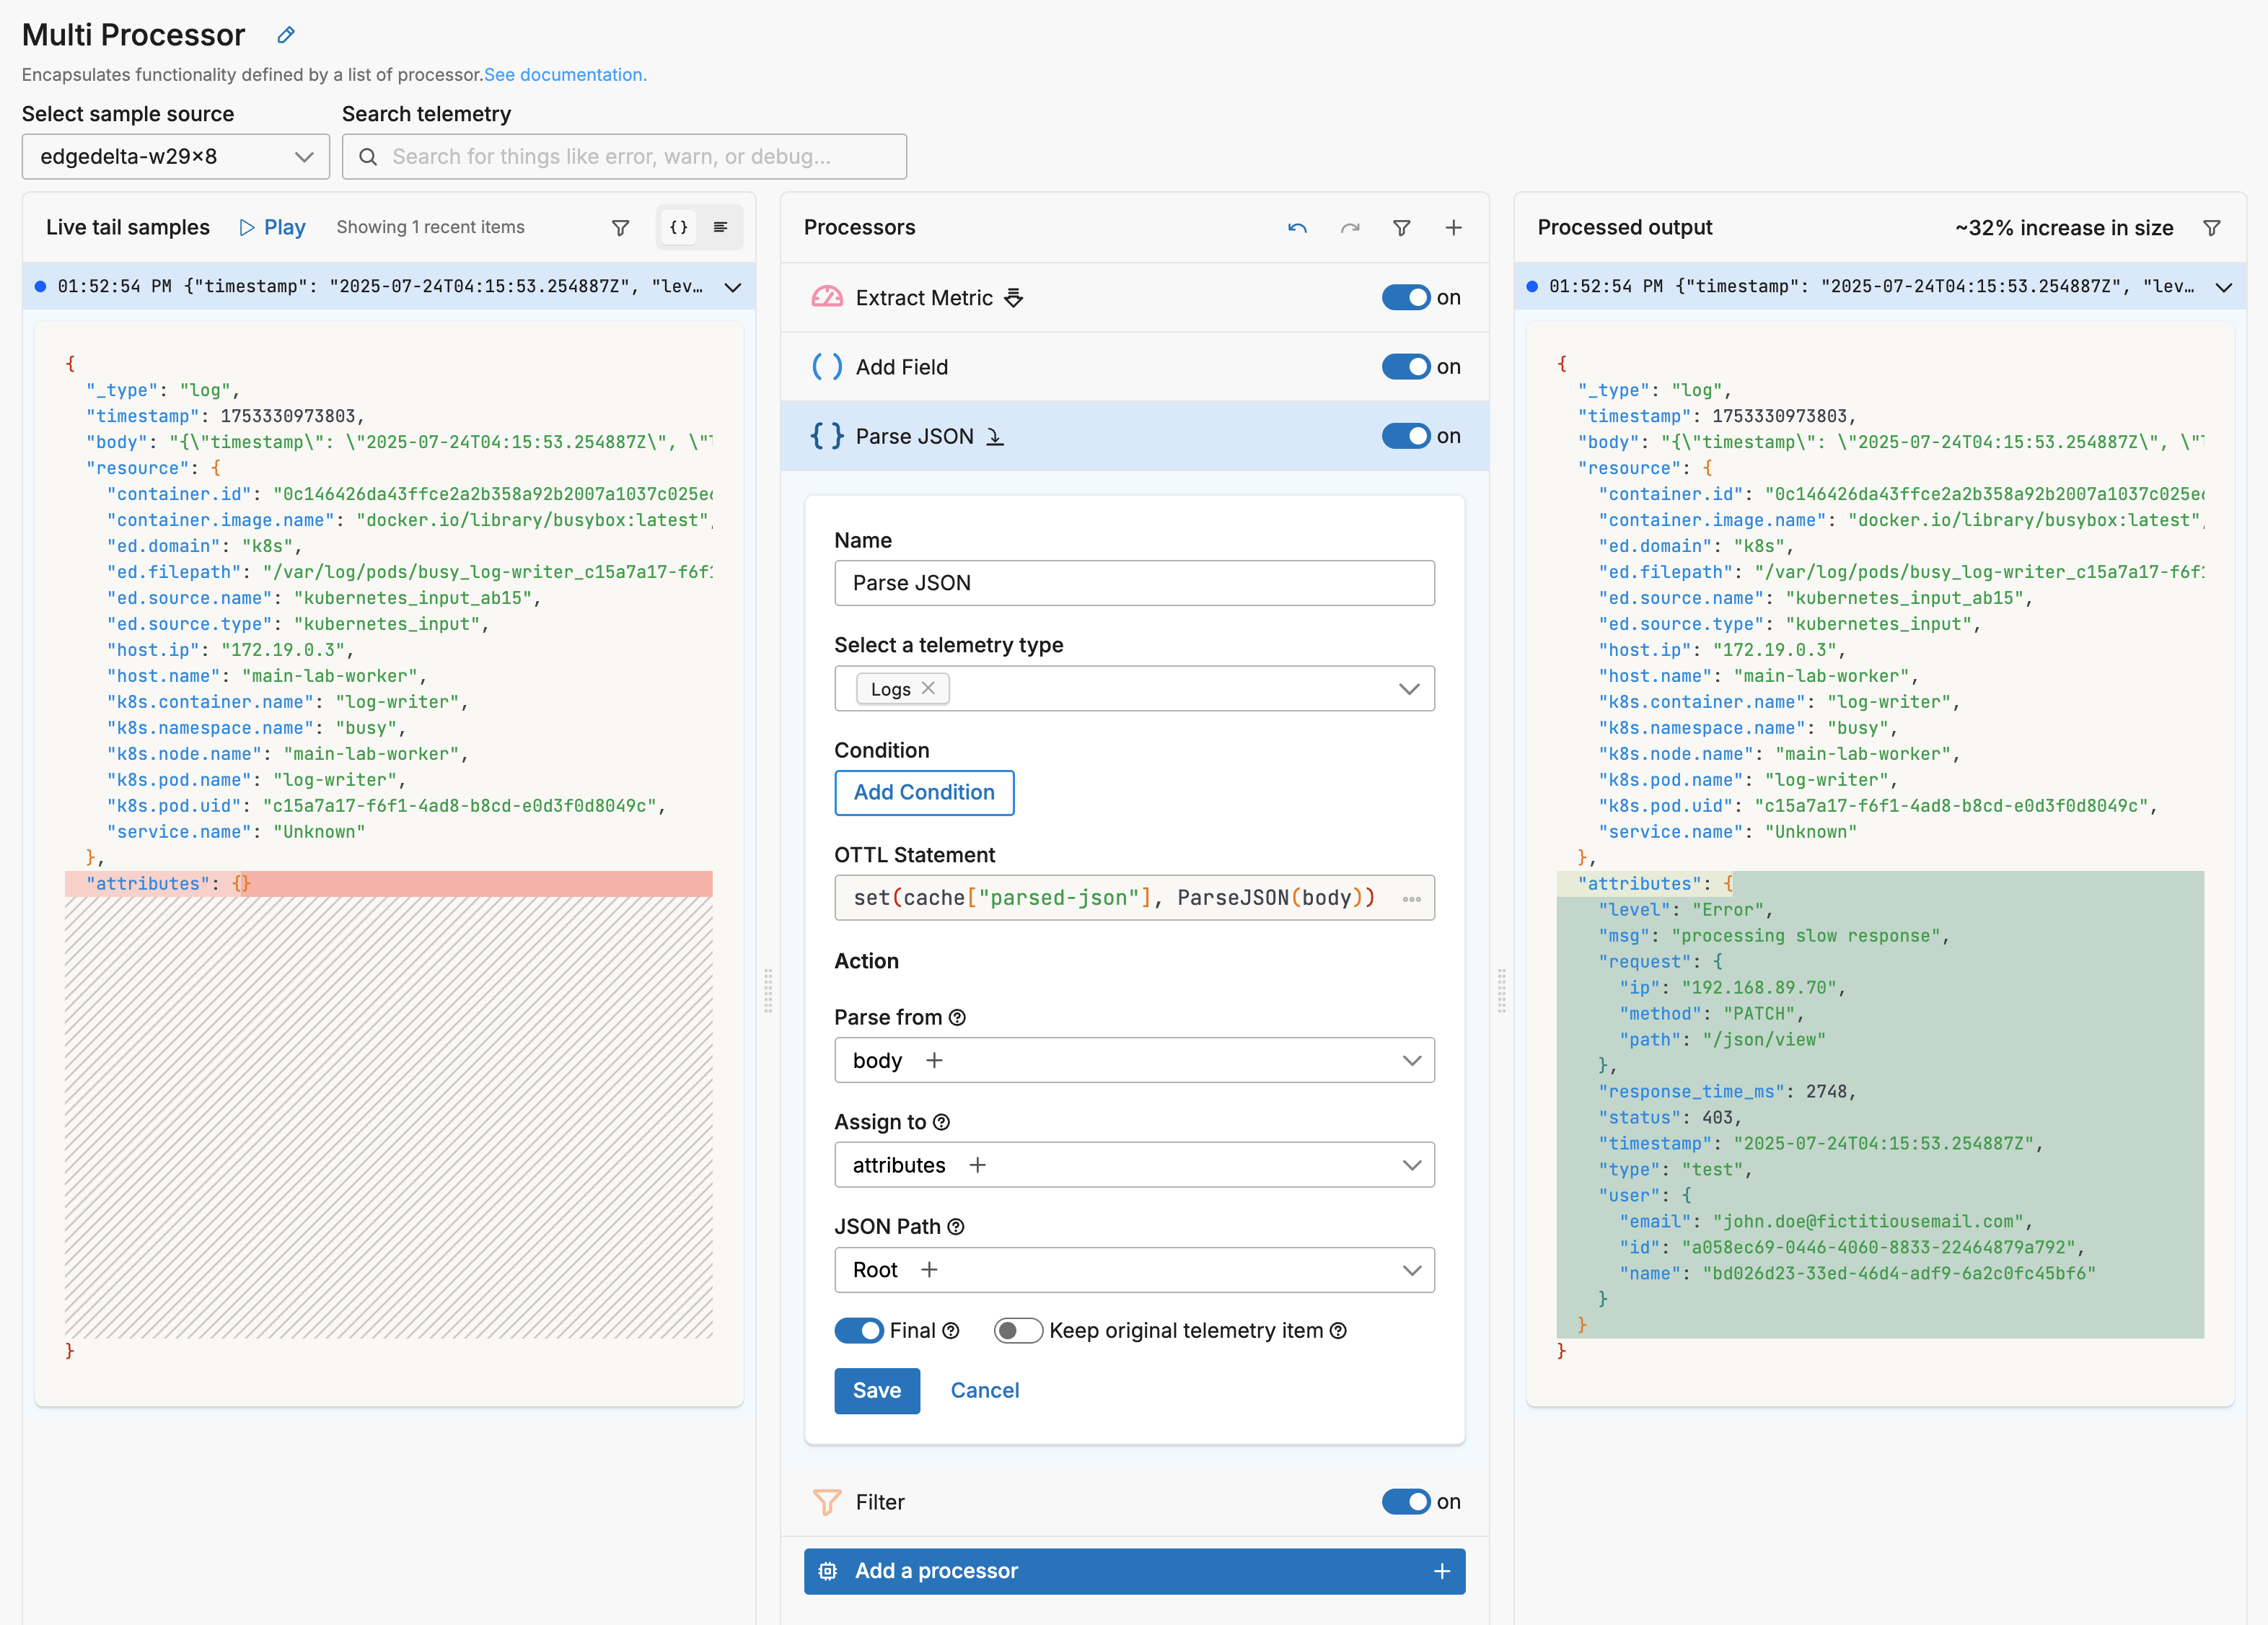Click the Search telemetry input field
This screenshot has width=2268, height=1625.
point(624,157)
